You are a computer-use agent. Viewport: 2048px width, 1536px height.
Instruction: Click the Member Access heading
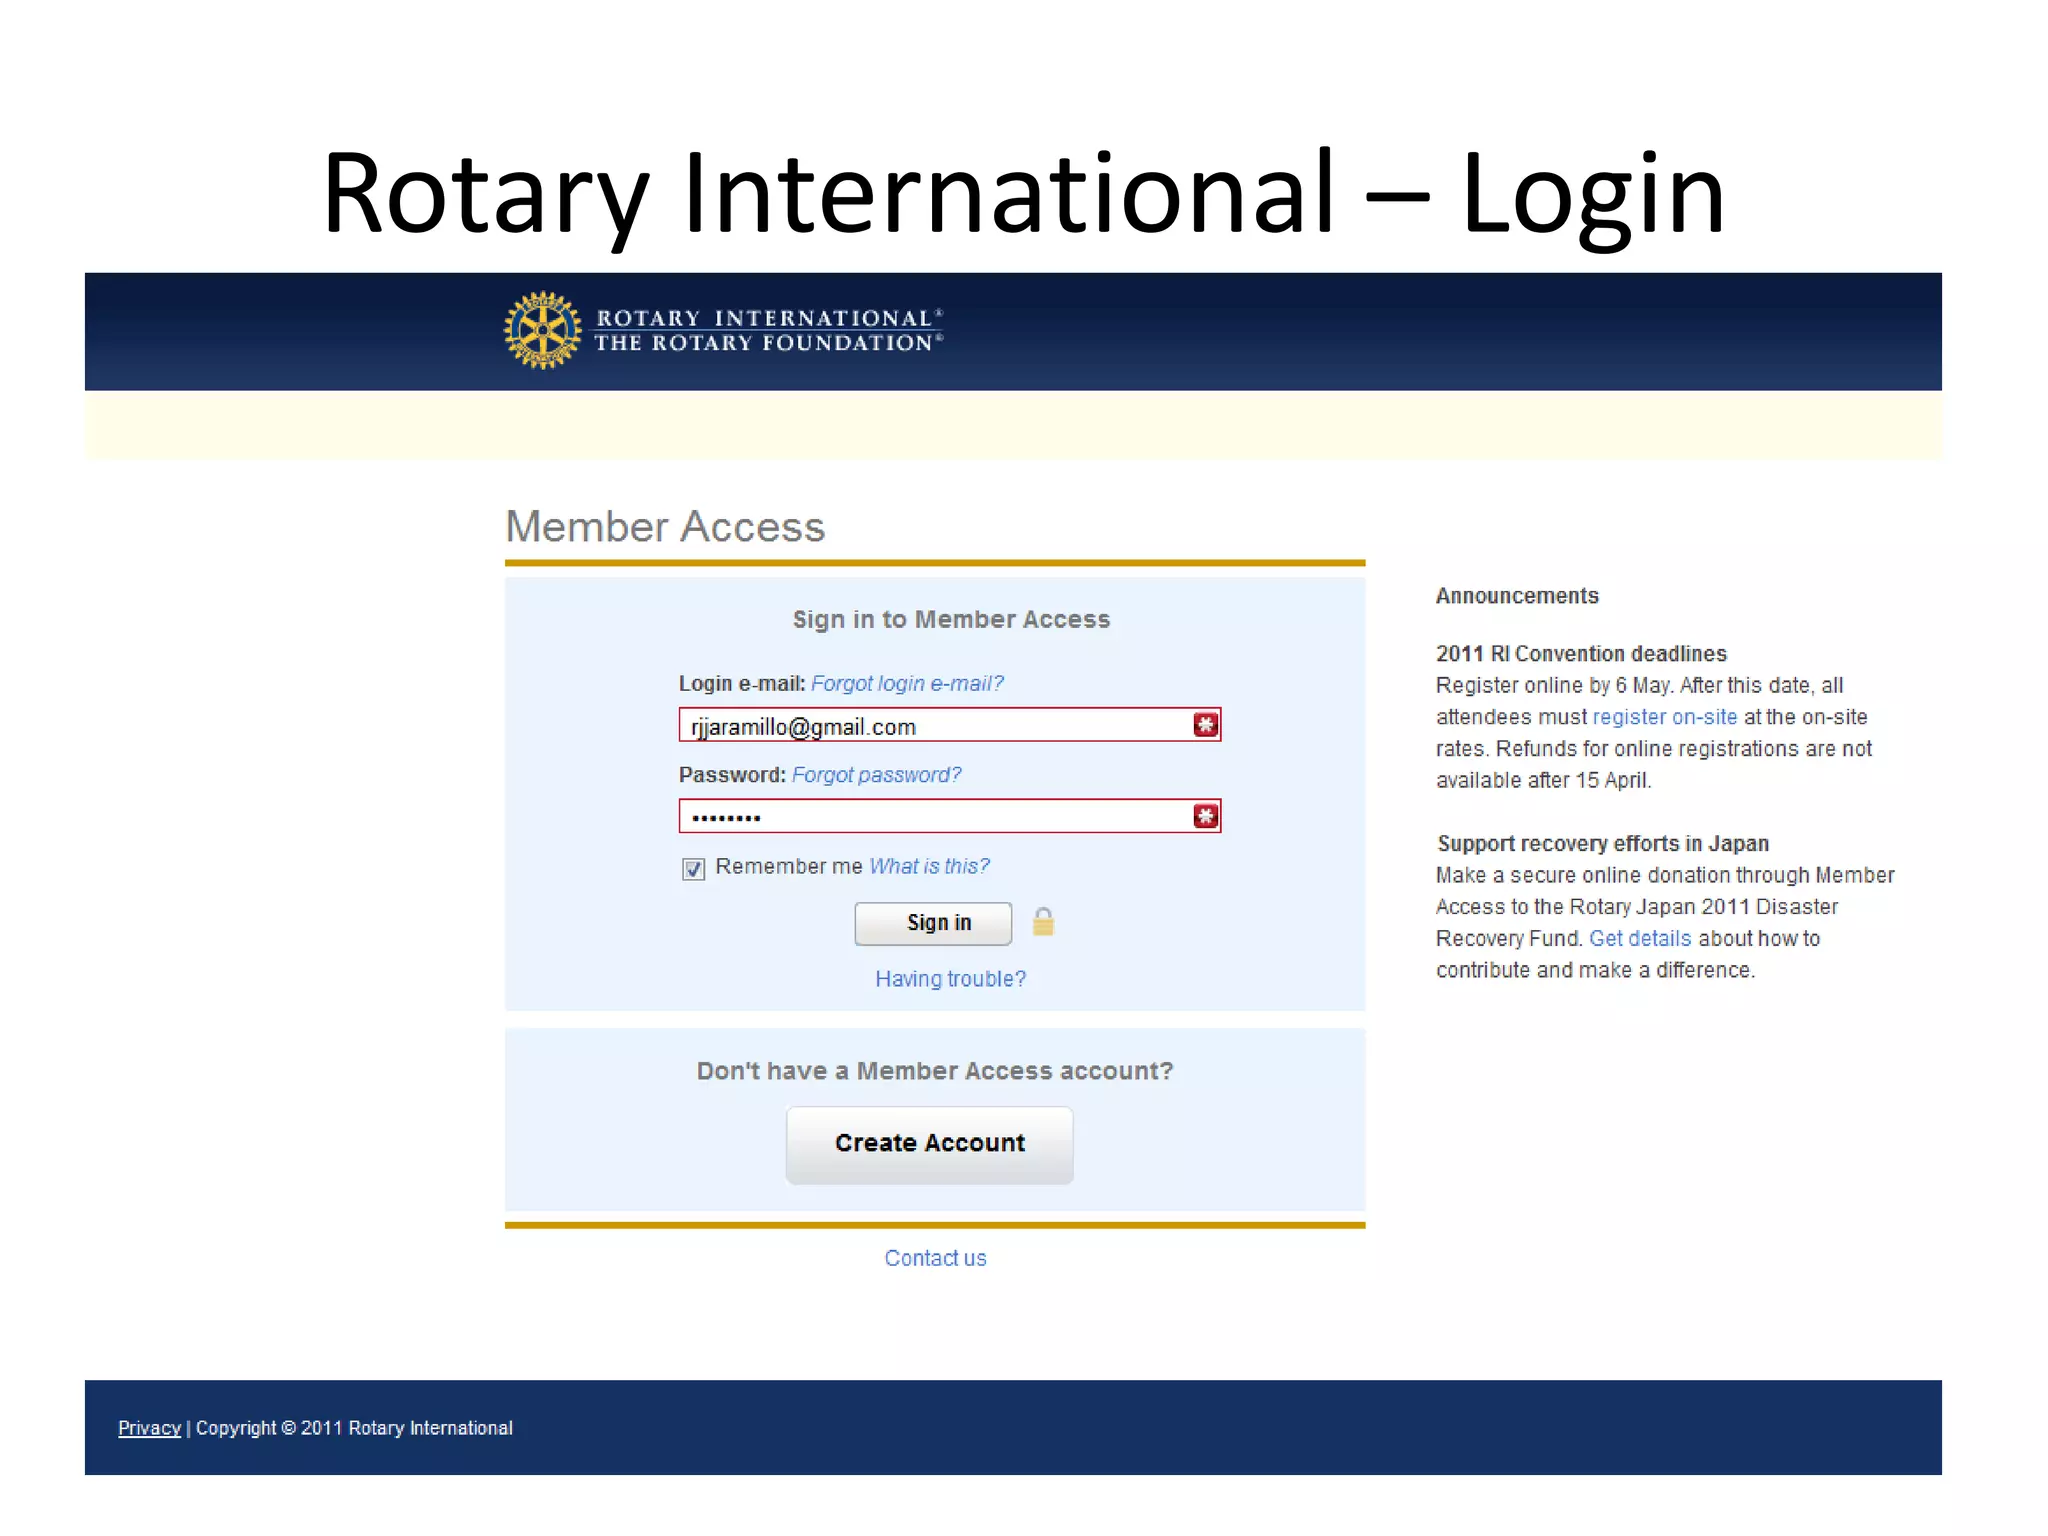point(665,527)
